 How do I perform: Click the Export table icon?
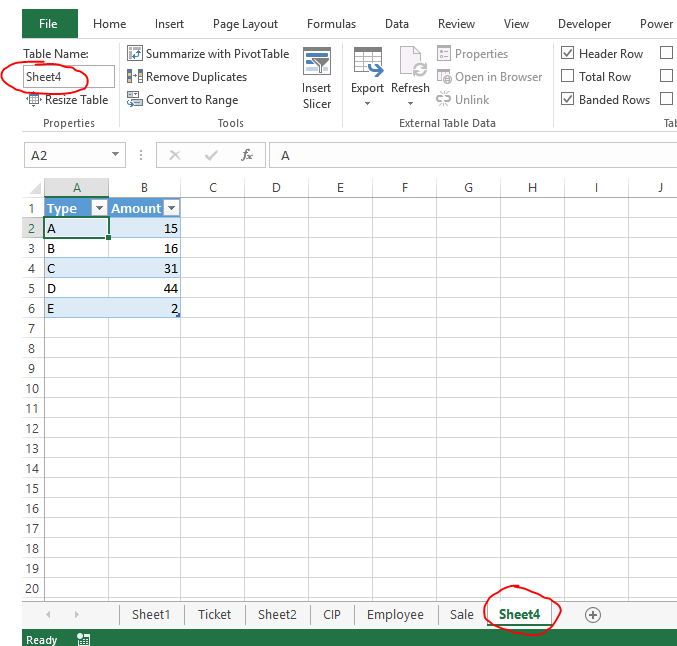pyautogui.click(x=367, y=63)
